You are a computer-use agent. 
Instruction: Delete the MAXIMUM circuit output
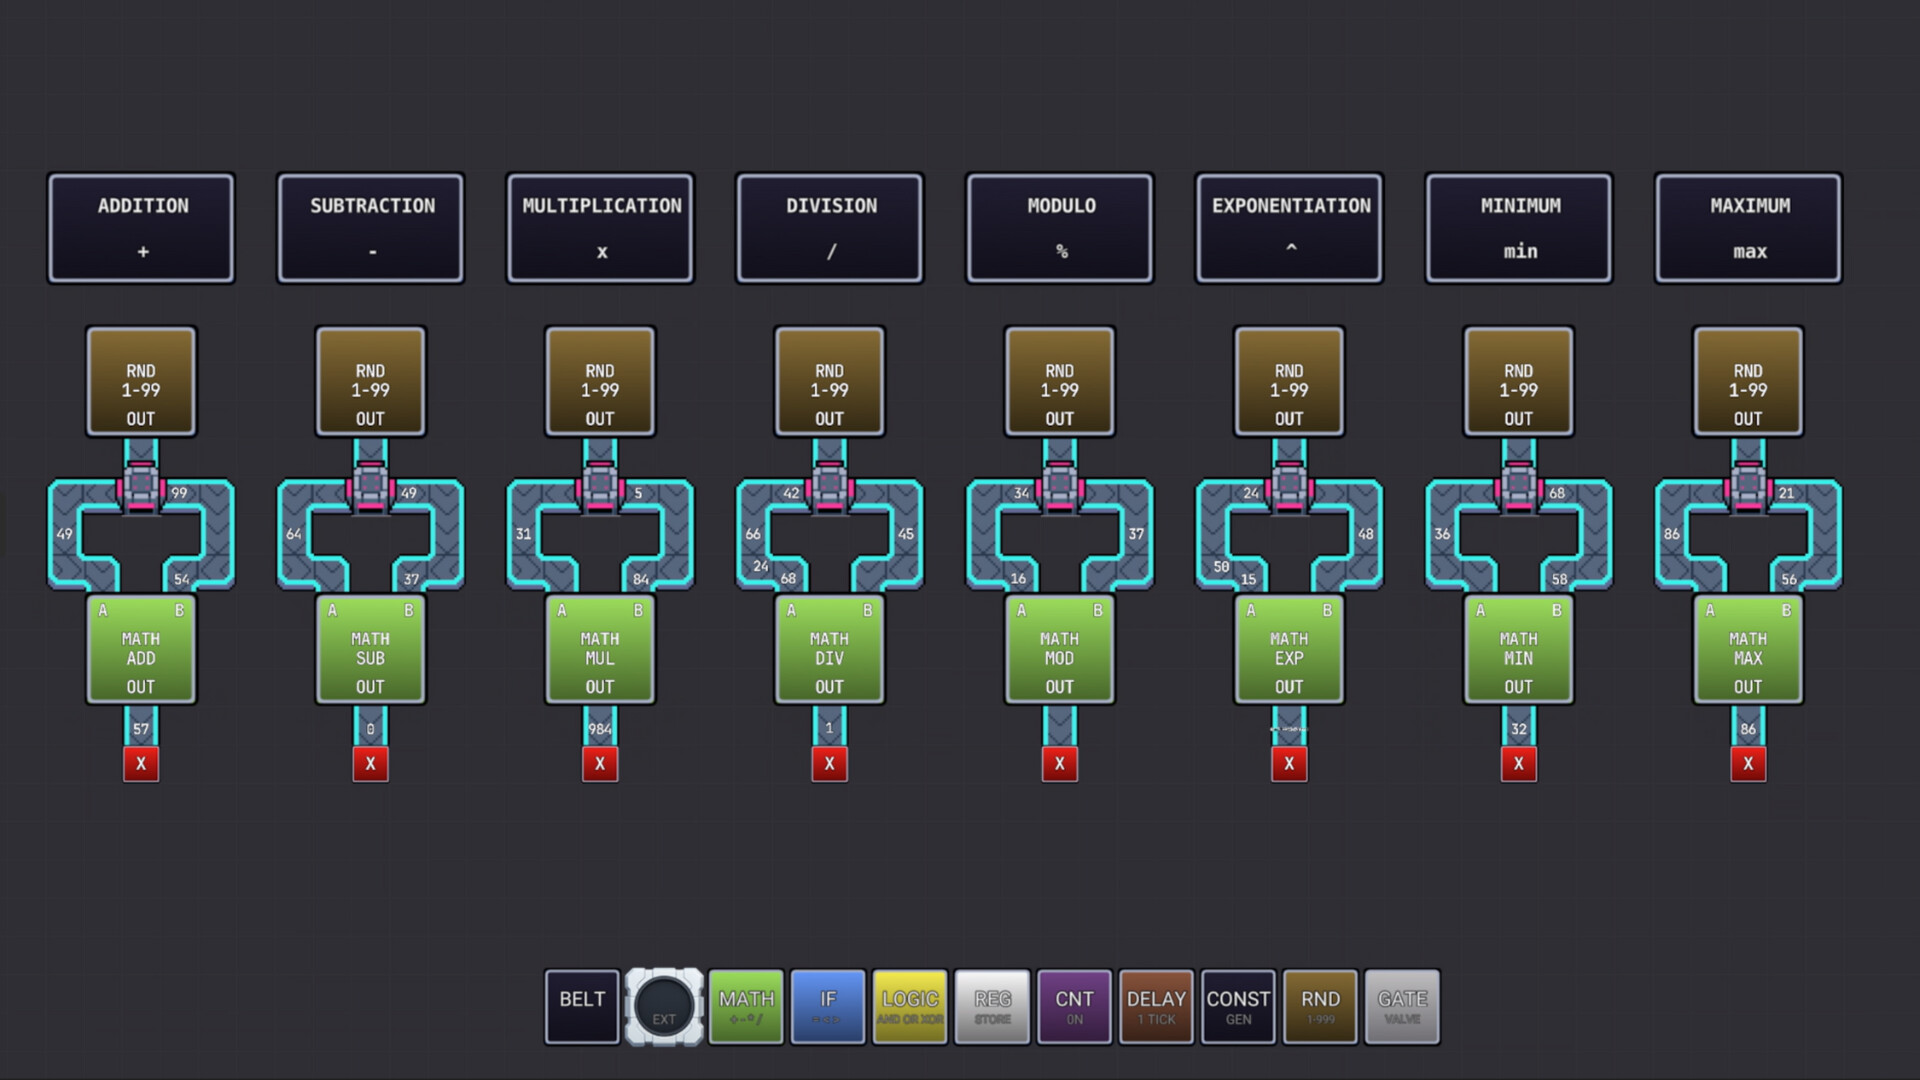1748,763
